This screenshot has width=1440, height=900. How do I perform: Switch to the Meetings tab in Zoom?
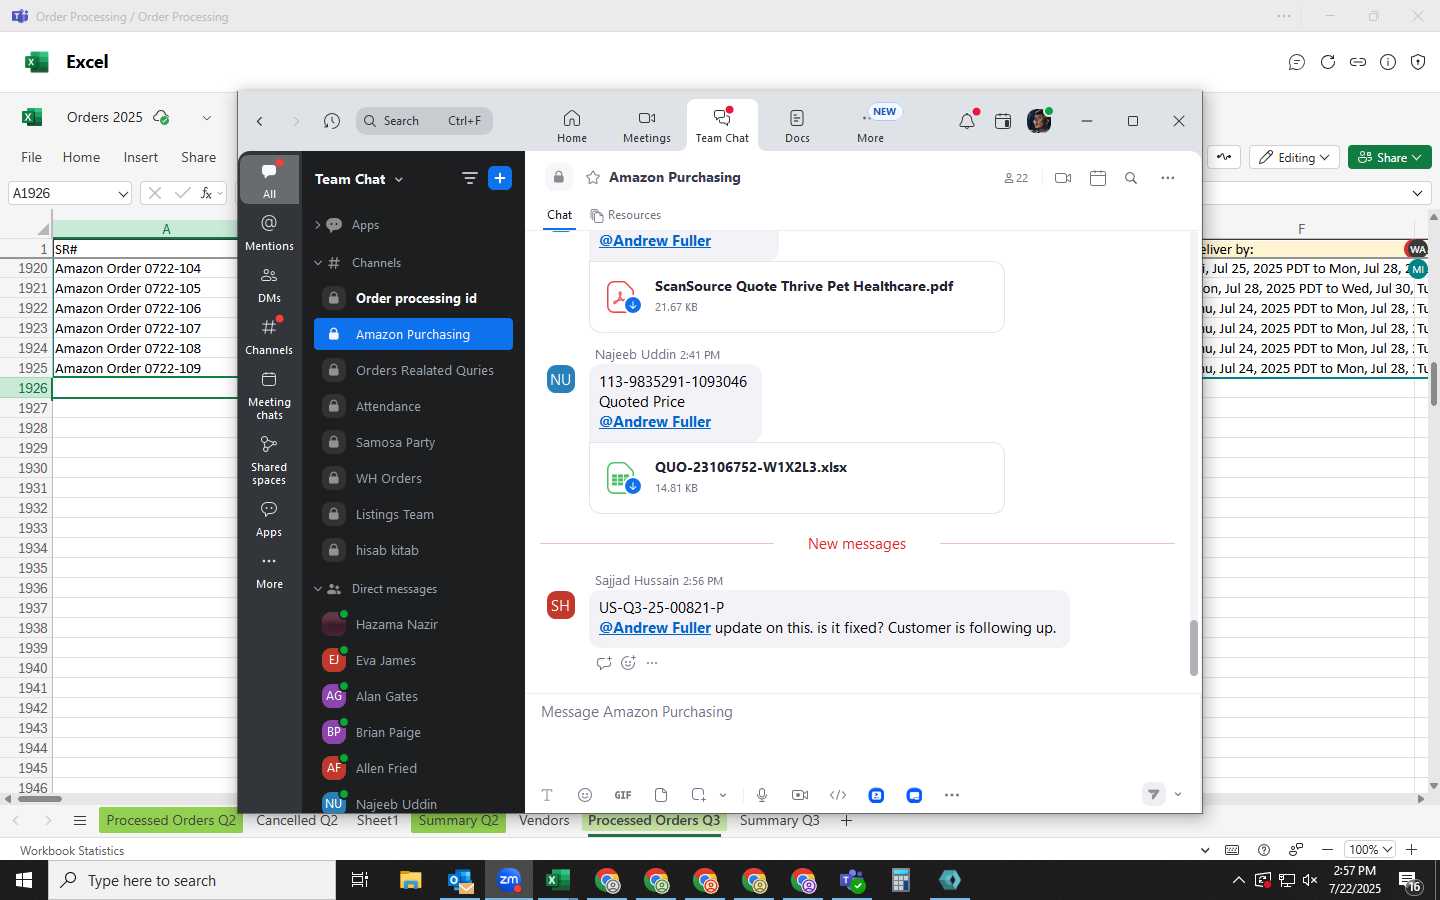[647, 126]
